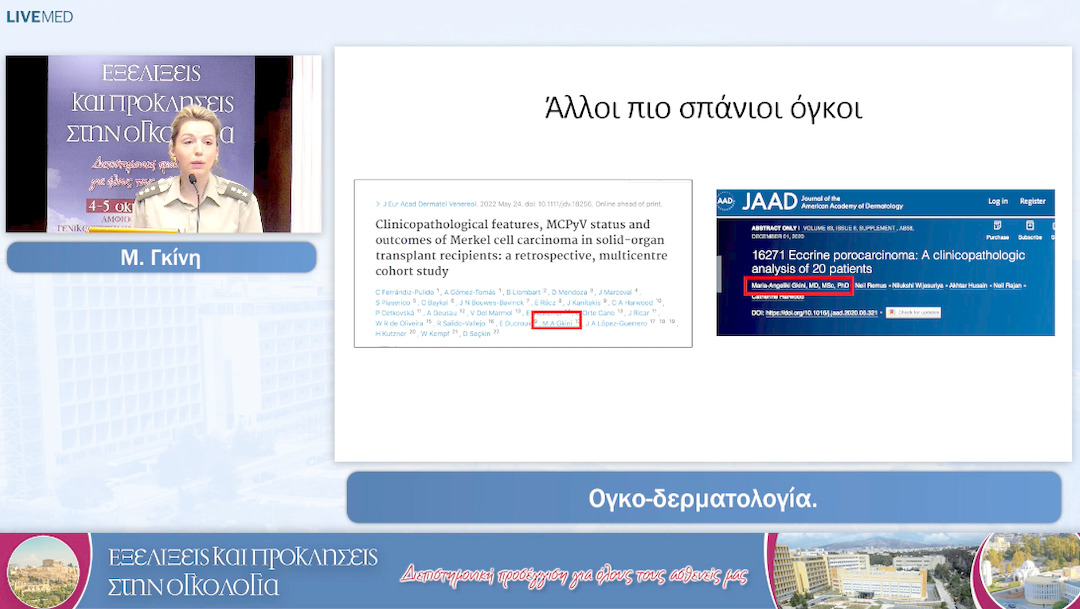Open the Log in menu item
1080x609 pixels.
tap(997, 199)
